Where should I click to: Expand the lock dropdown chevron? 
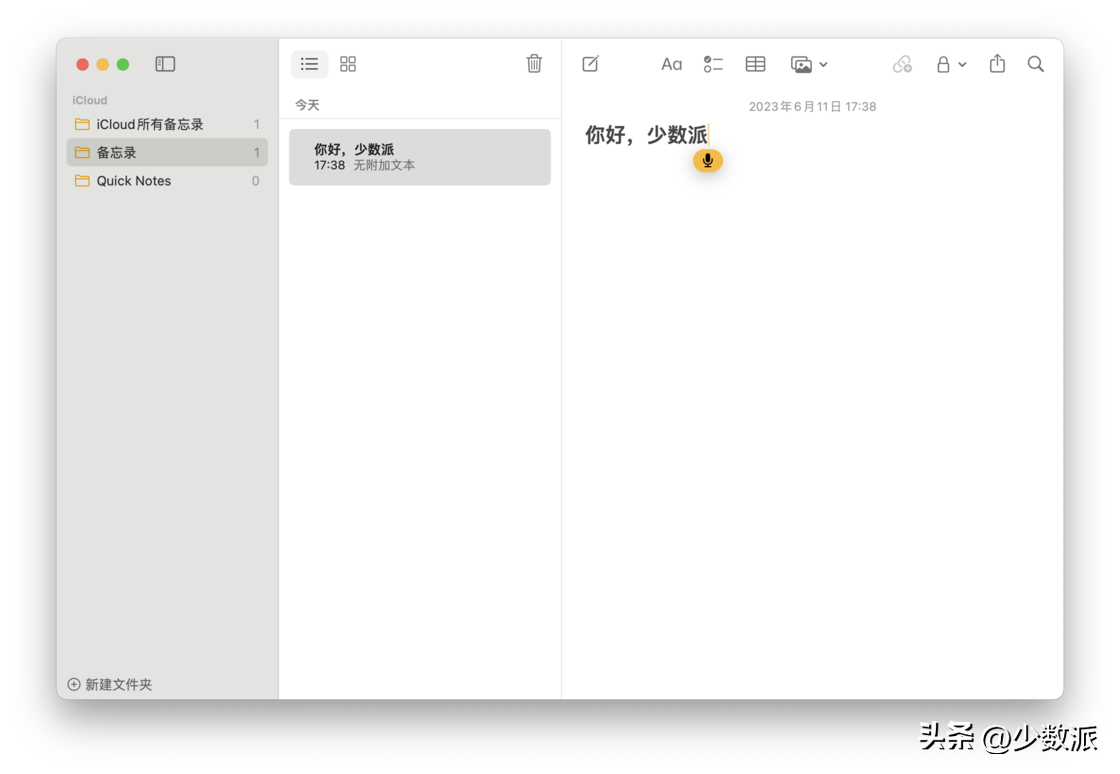pos(962,64)
